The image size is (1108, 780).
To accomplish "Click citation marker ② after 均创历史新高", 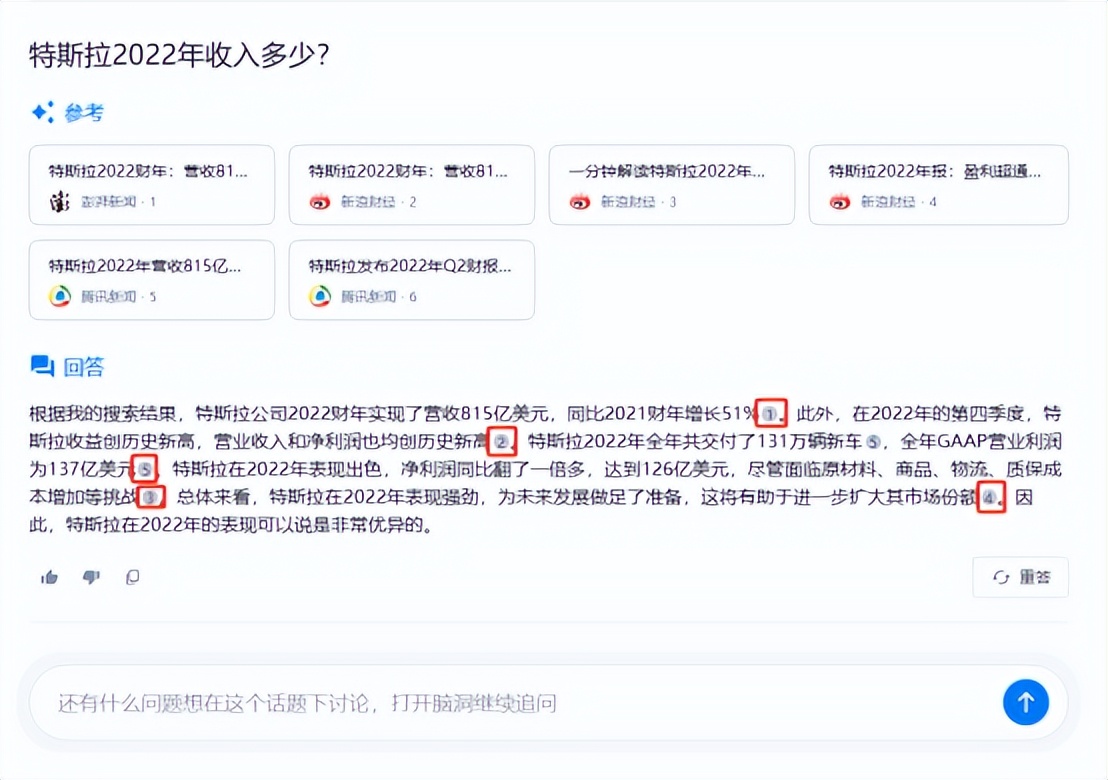I will point(500,439).
